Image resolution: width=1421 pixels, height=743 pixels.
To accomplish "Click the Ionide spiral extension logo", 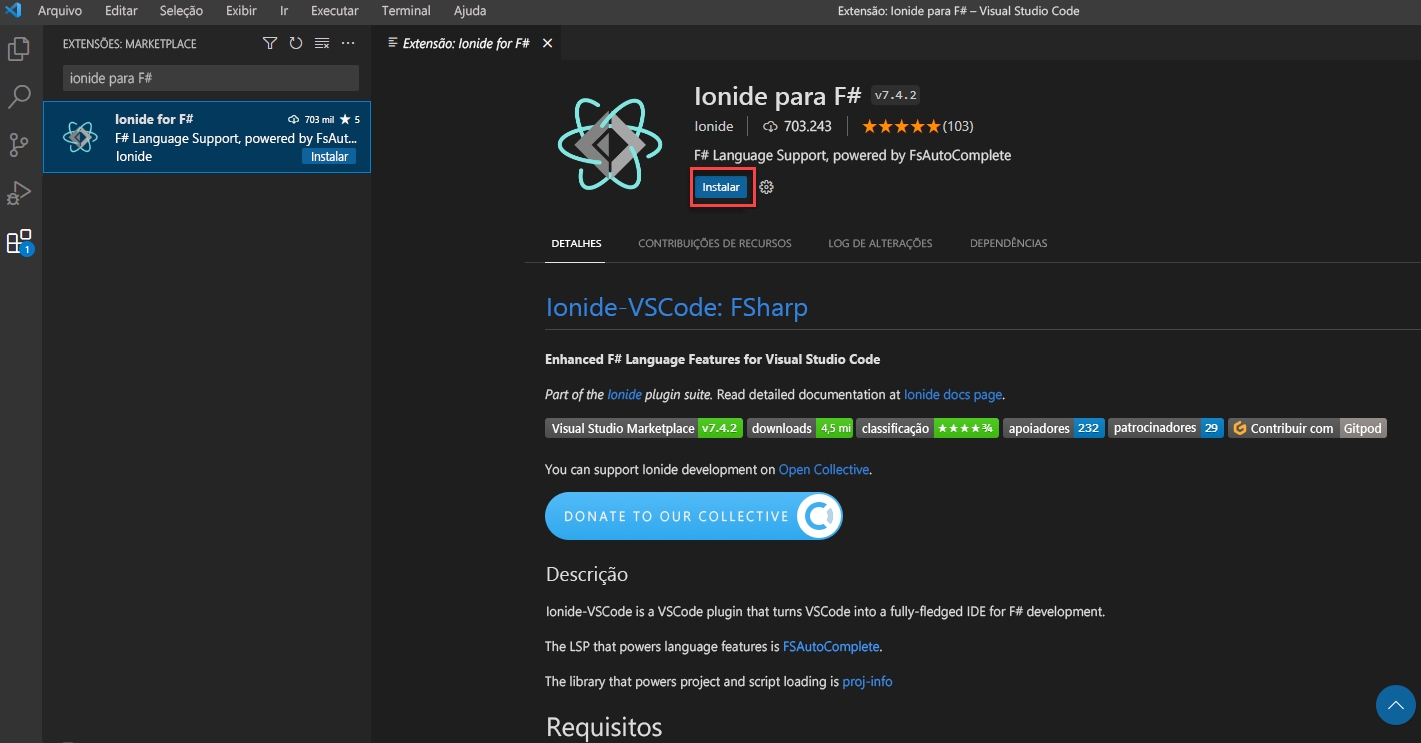I will coord(612,143).
